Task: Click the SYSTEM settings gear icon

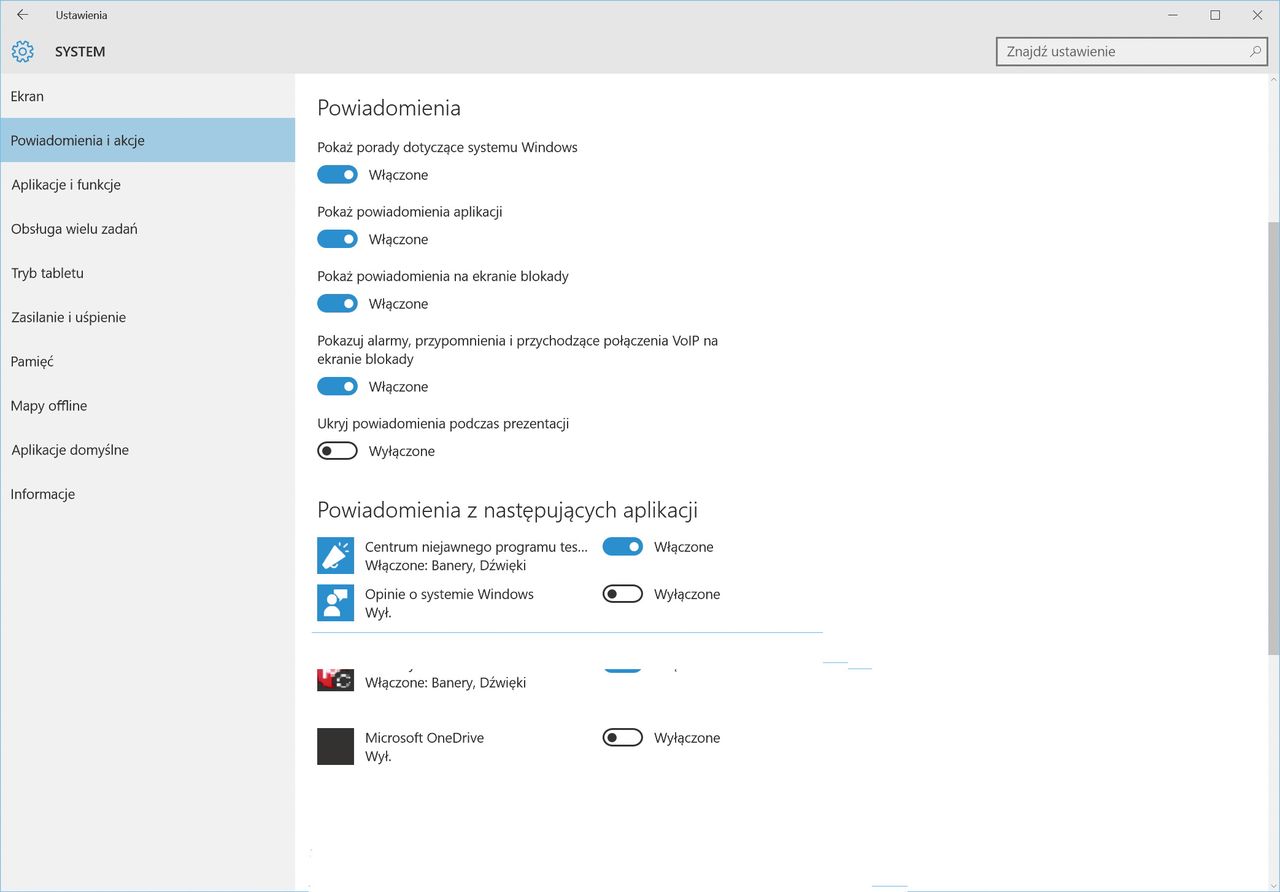Action: pos(23,52)
